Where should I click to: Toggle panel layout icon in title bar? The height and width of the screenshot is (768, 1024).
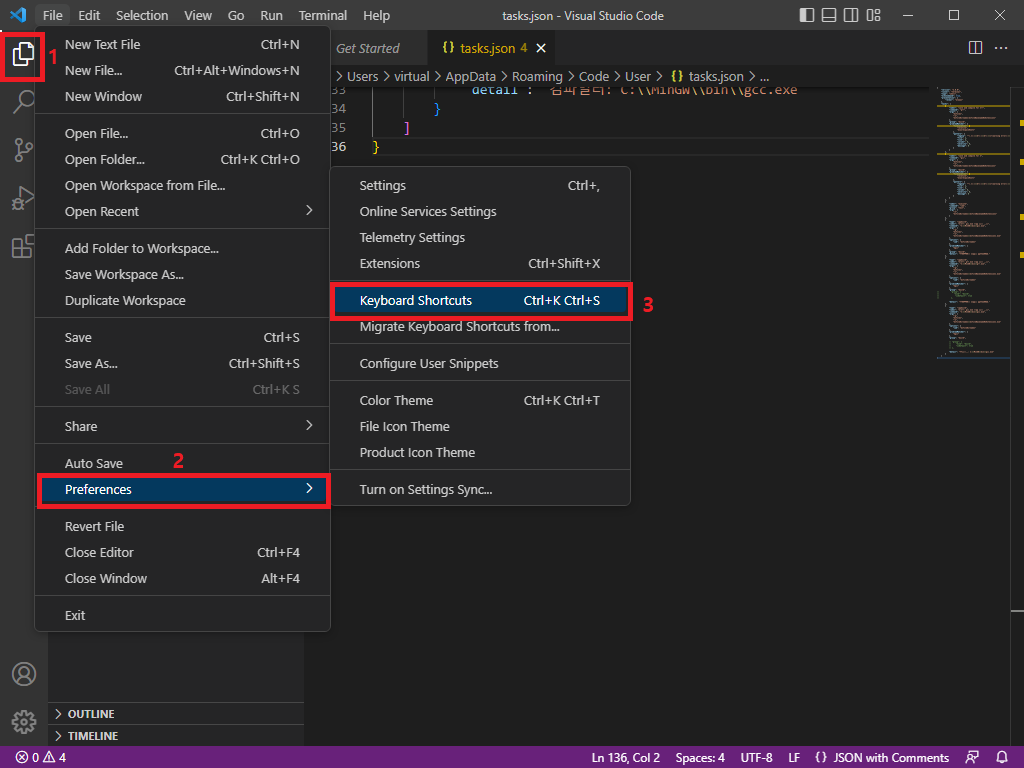[x=829, y=15]
